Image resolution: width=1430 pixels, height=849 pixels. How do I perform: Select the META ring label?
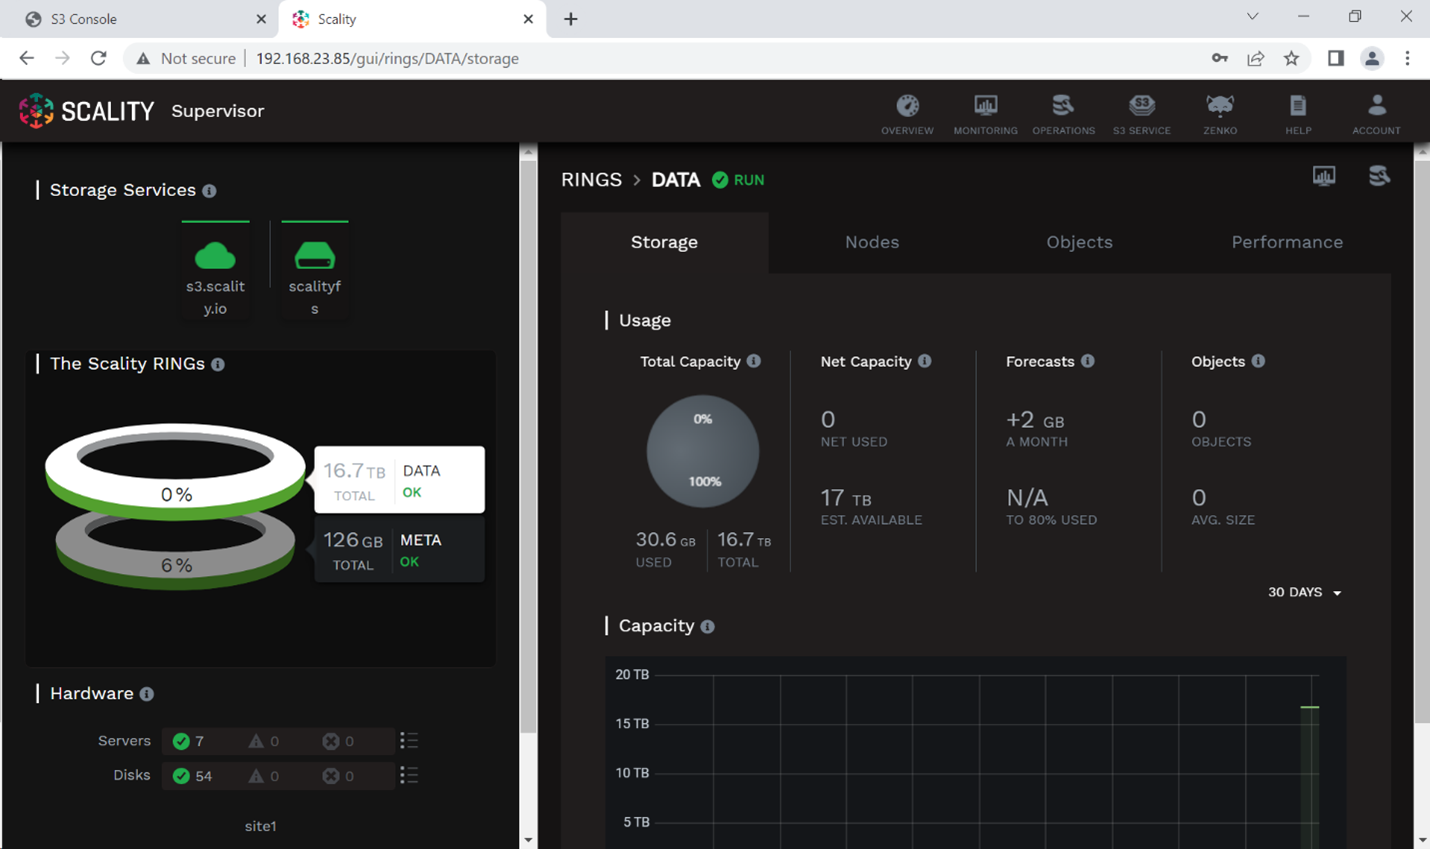click(x=420, y=540)
